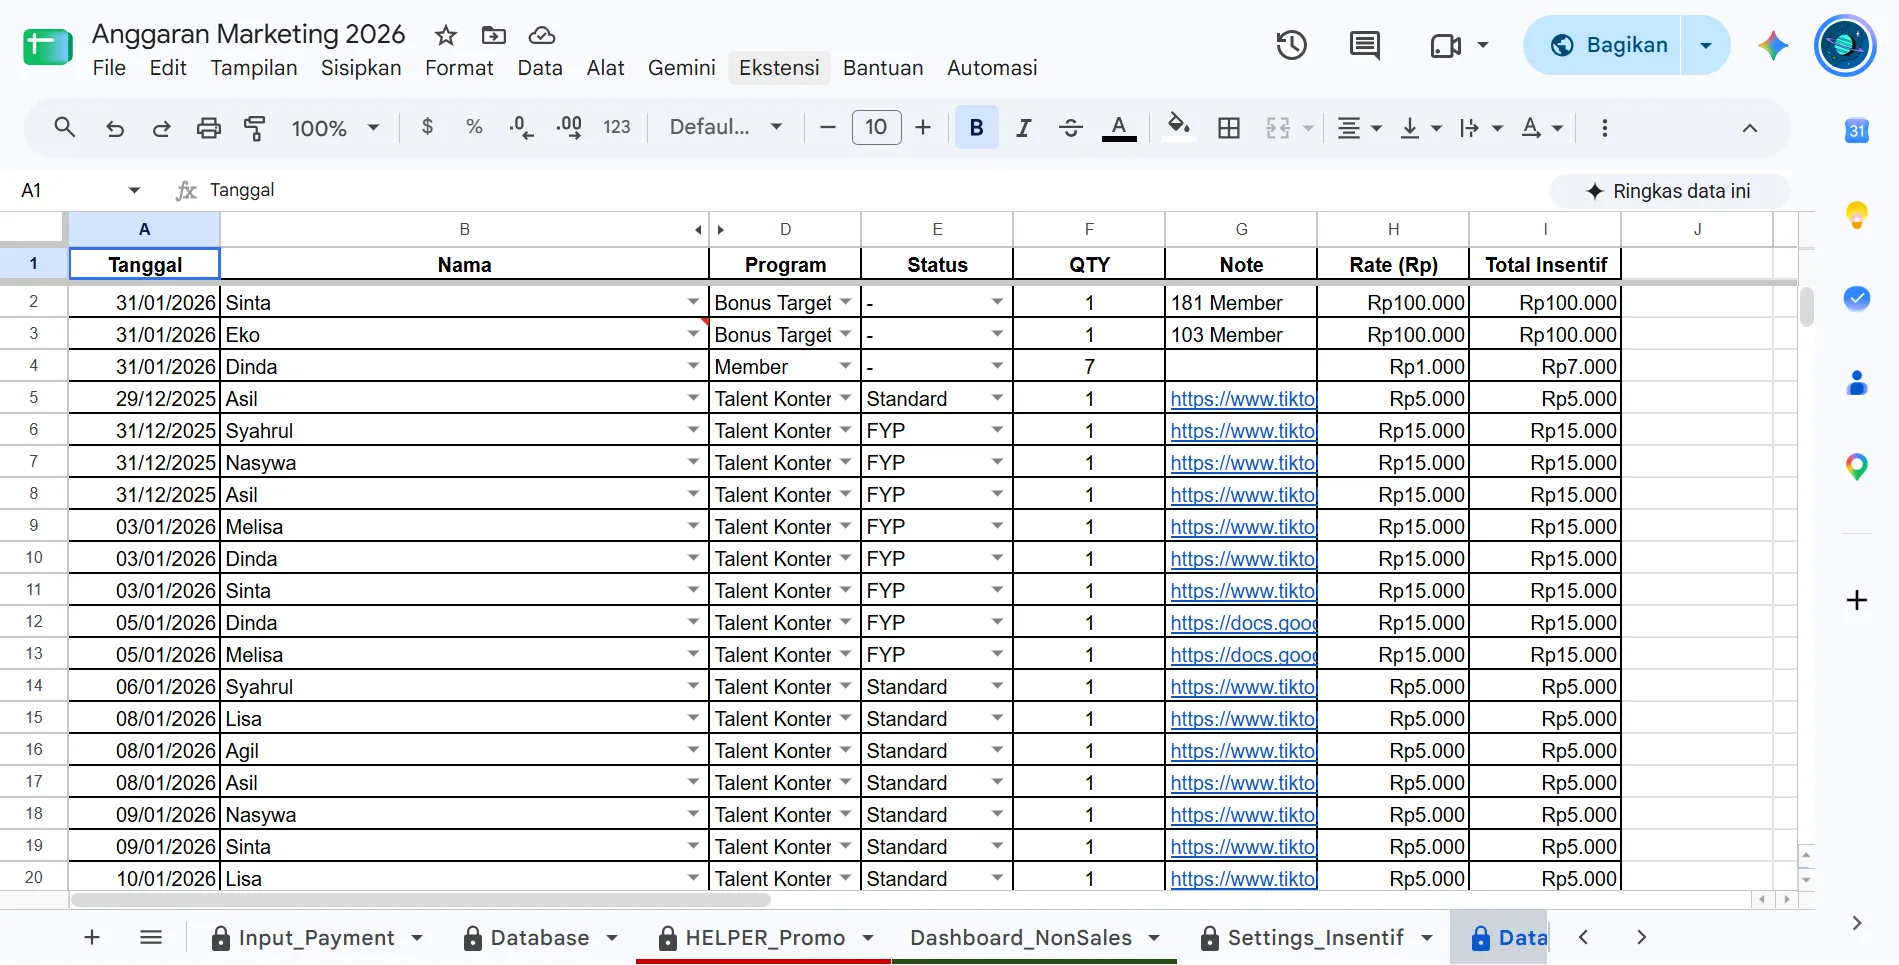This screenshot has height=965, width=1899.
Task: Undo the last action
Action: [115, 128]
